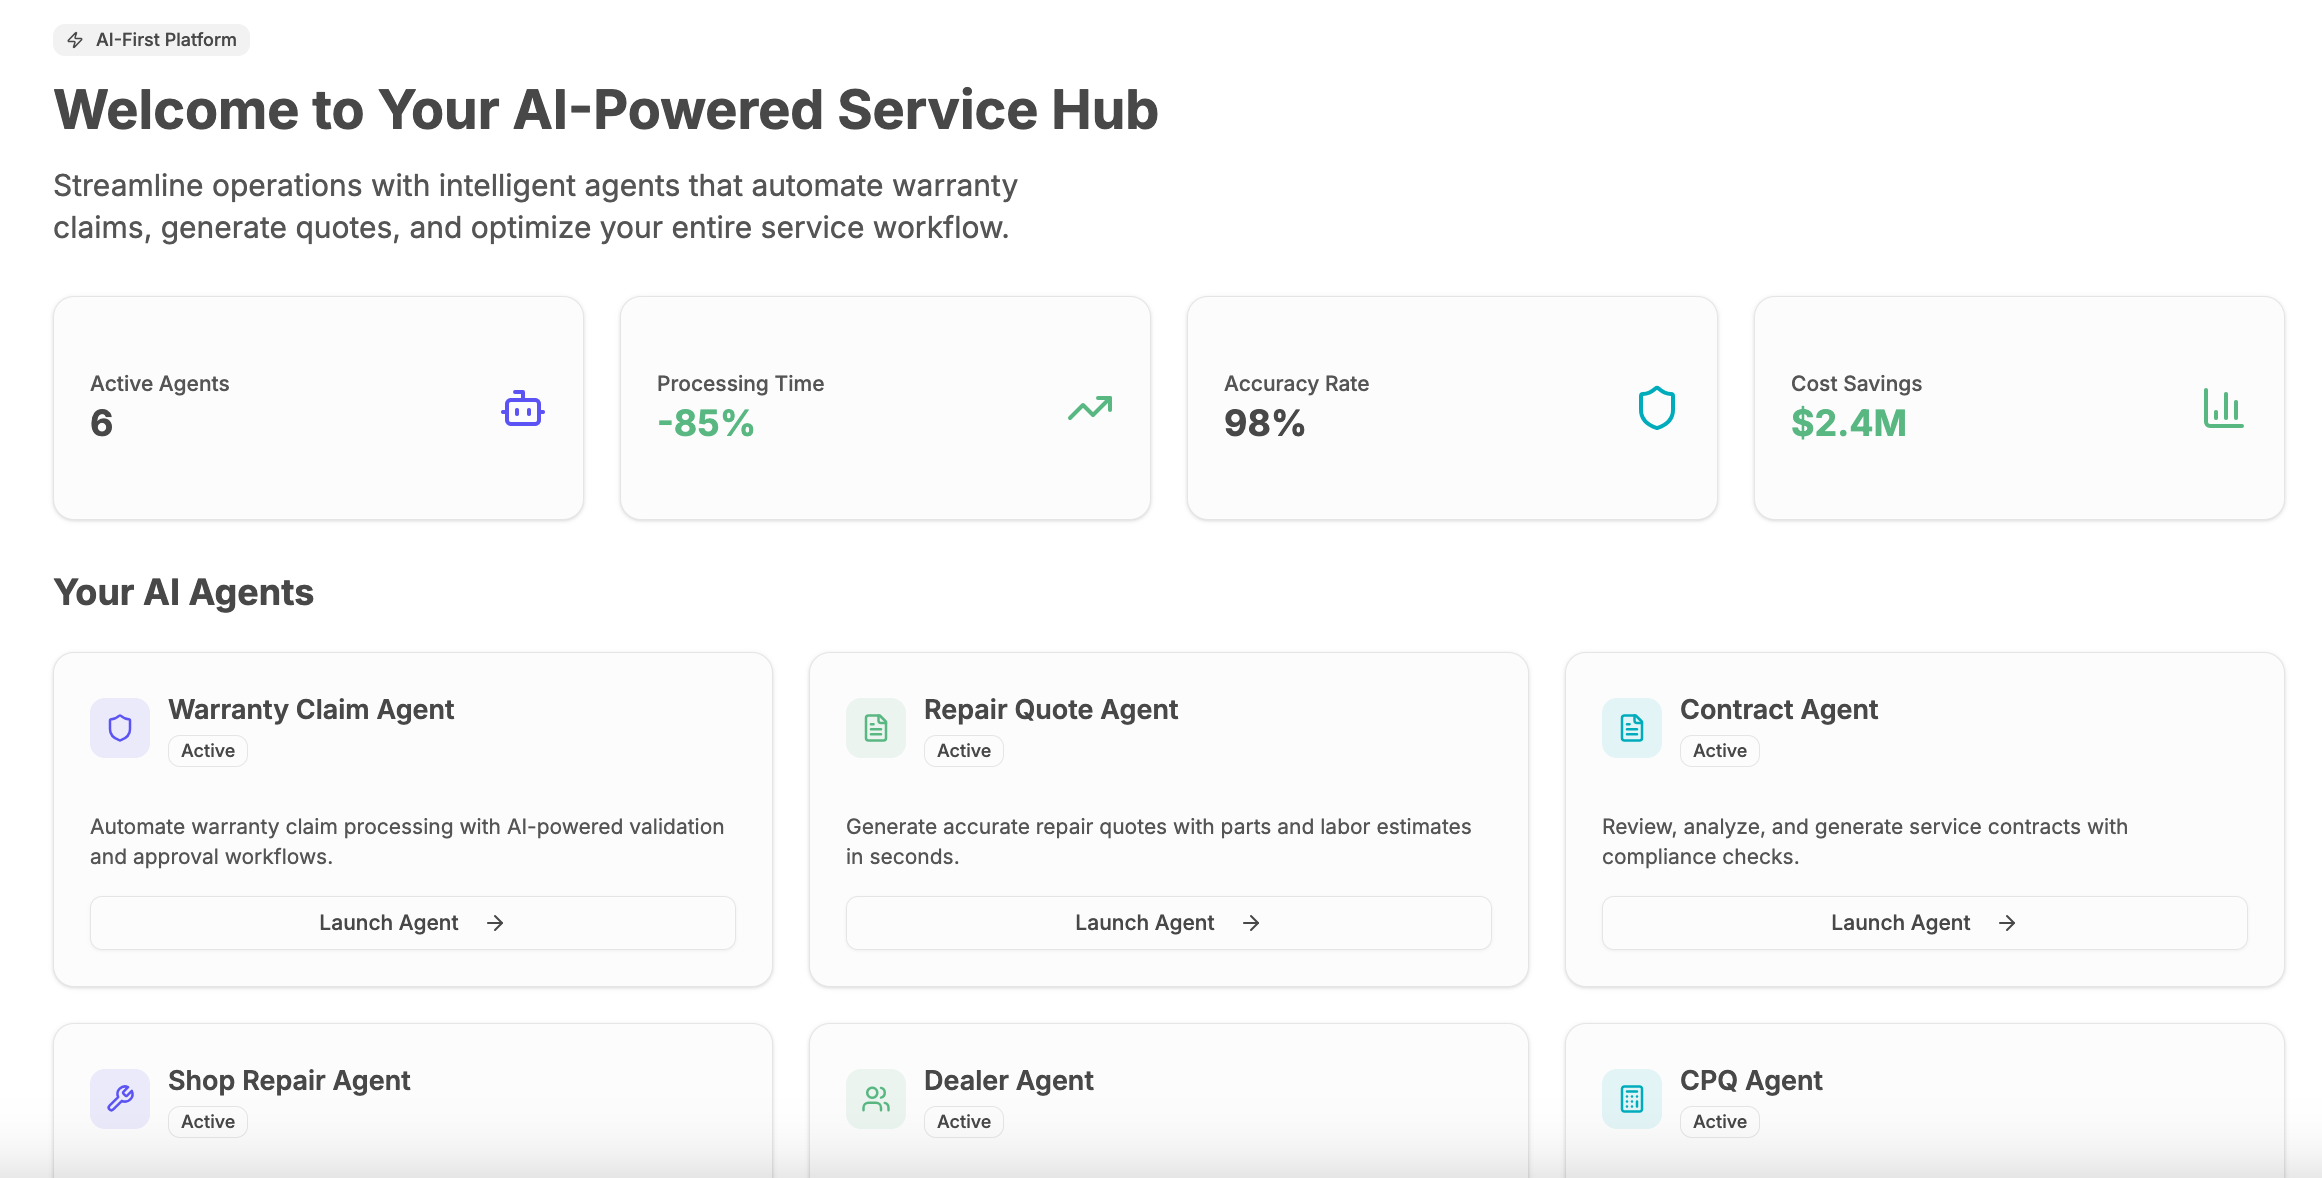Launch the Contract Agent
Screen dimensions: 2322x1178
coord(1924,922)
